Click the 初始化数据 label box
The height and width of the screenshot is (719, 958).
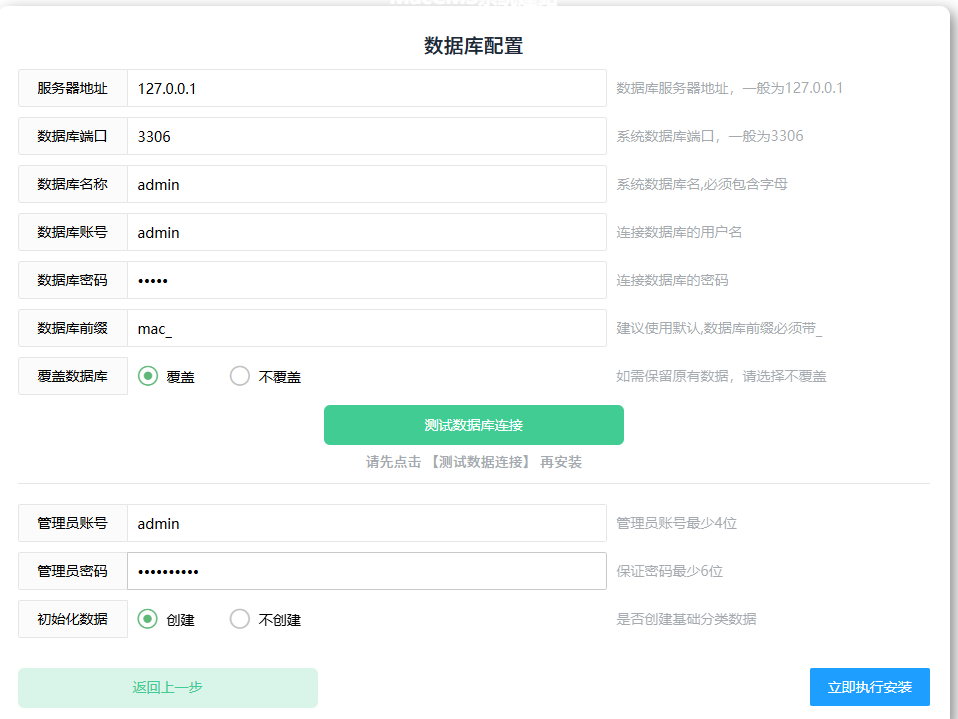tap(73, 619)
